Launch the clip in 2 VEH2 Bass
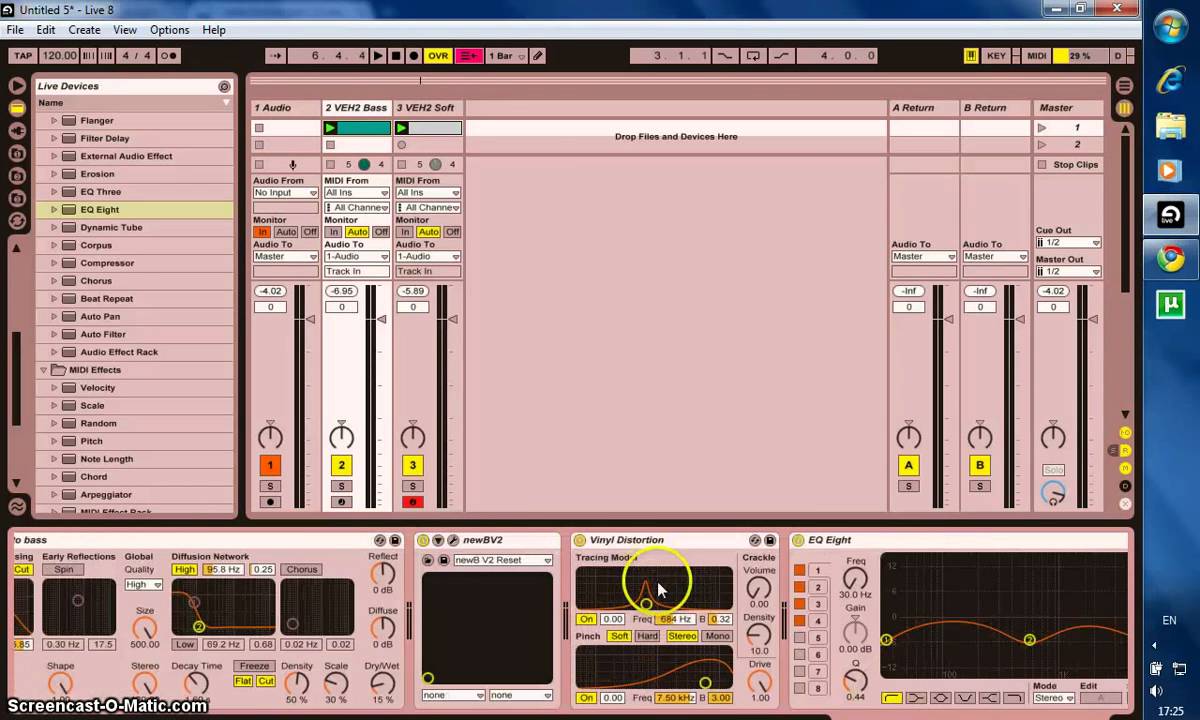 pyautogui.click(x=330, y=128)
